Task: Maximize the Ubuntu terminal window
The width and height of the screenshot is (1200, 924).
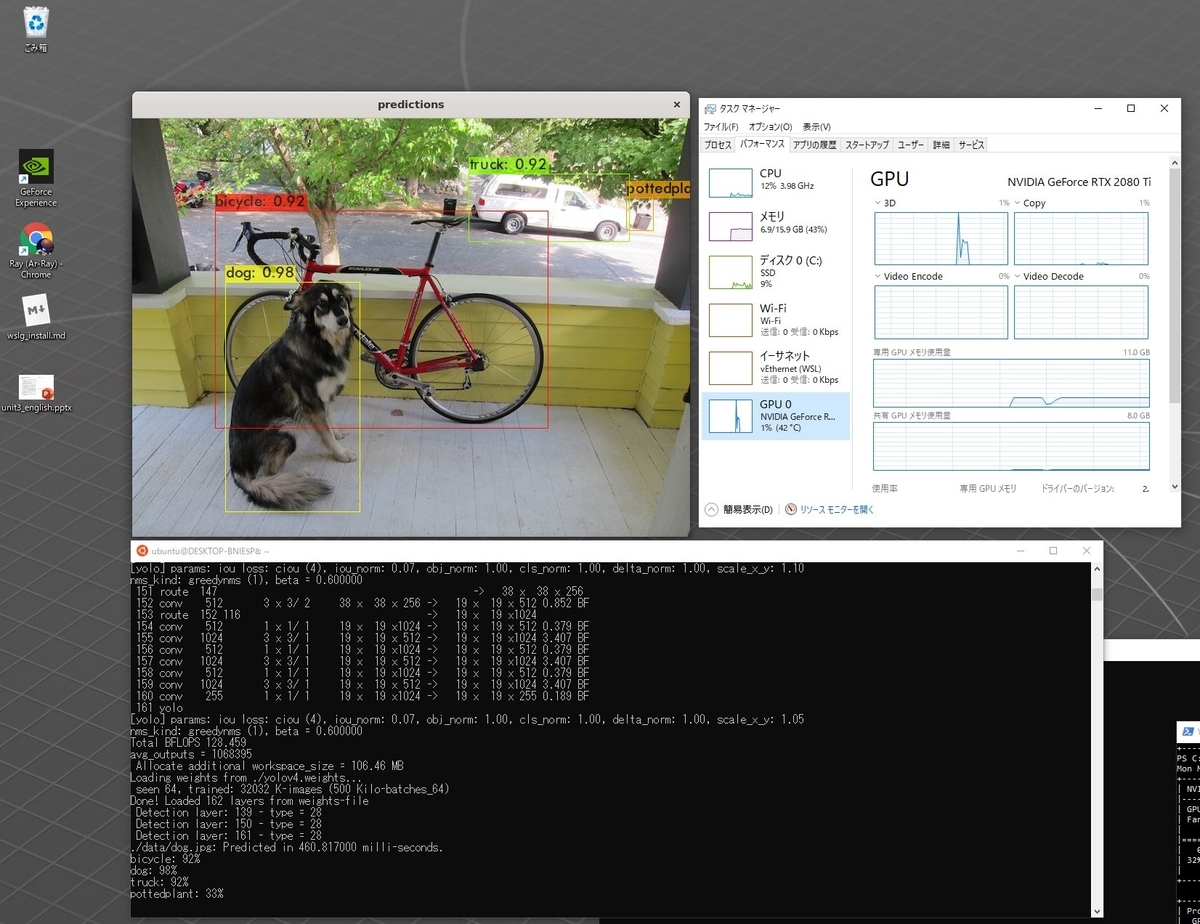Action: click(1053, 551)
